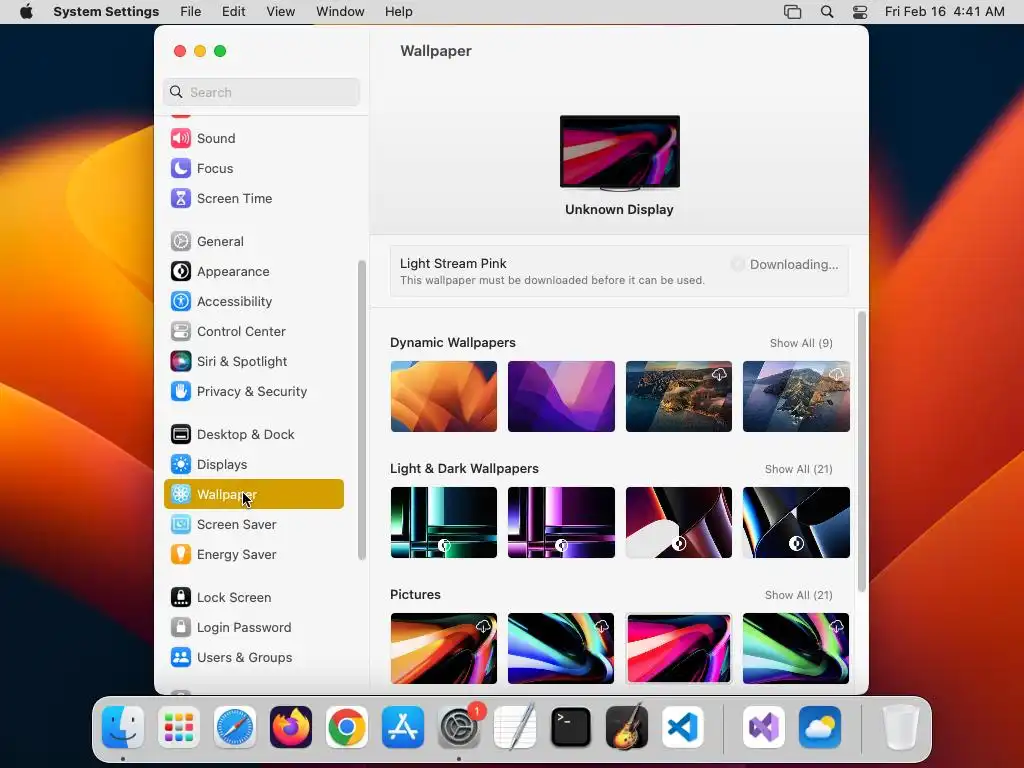The width and height of the screenshot is (1024, 768).
Task: Select the orange Ventura dynamic wallpaper
Action: tap(444, 396)
